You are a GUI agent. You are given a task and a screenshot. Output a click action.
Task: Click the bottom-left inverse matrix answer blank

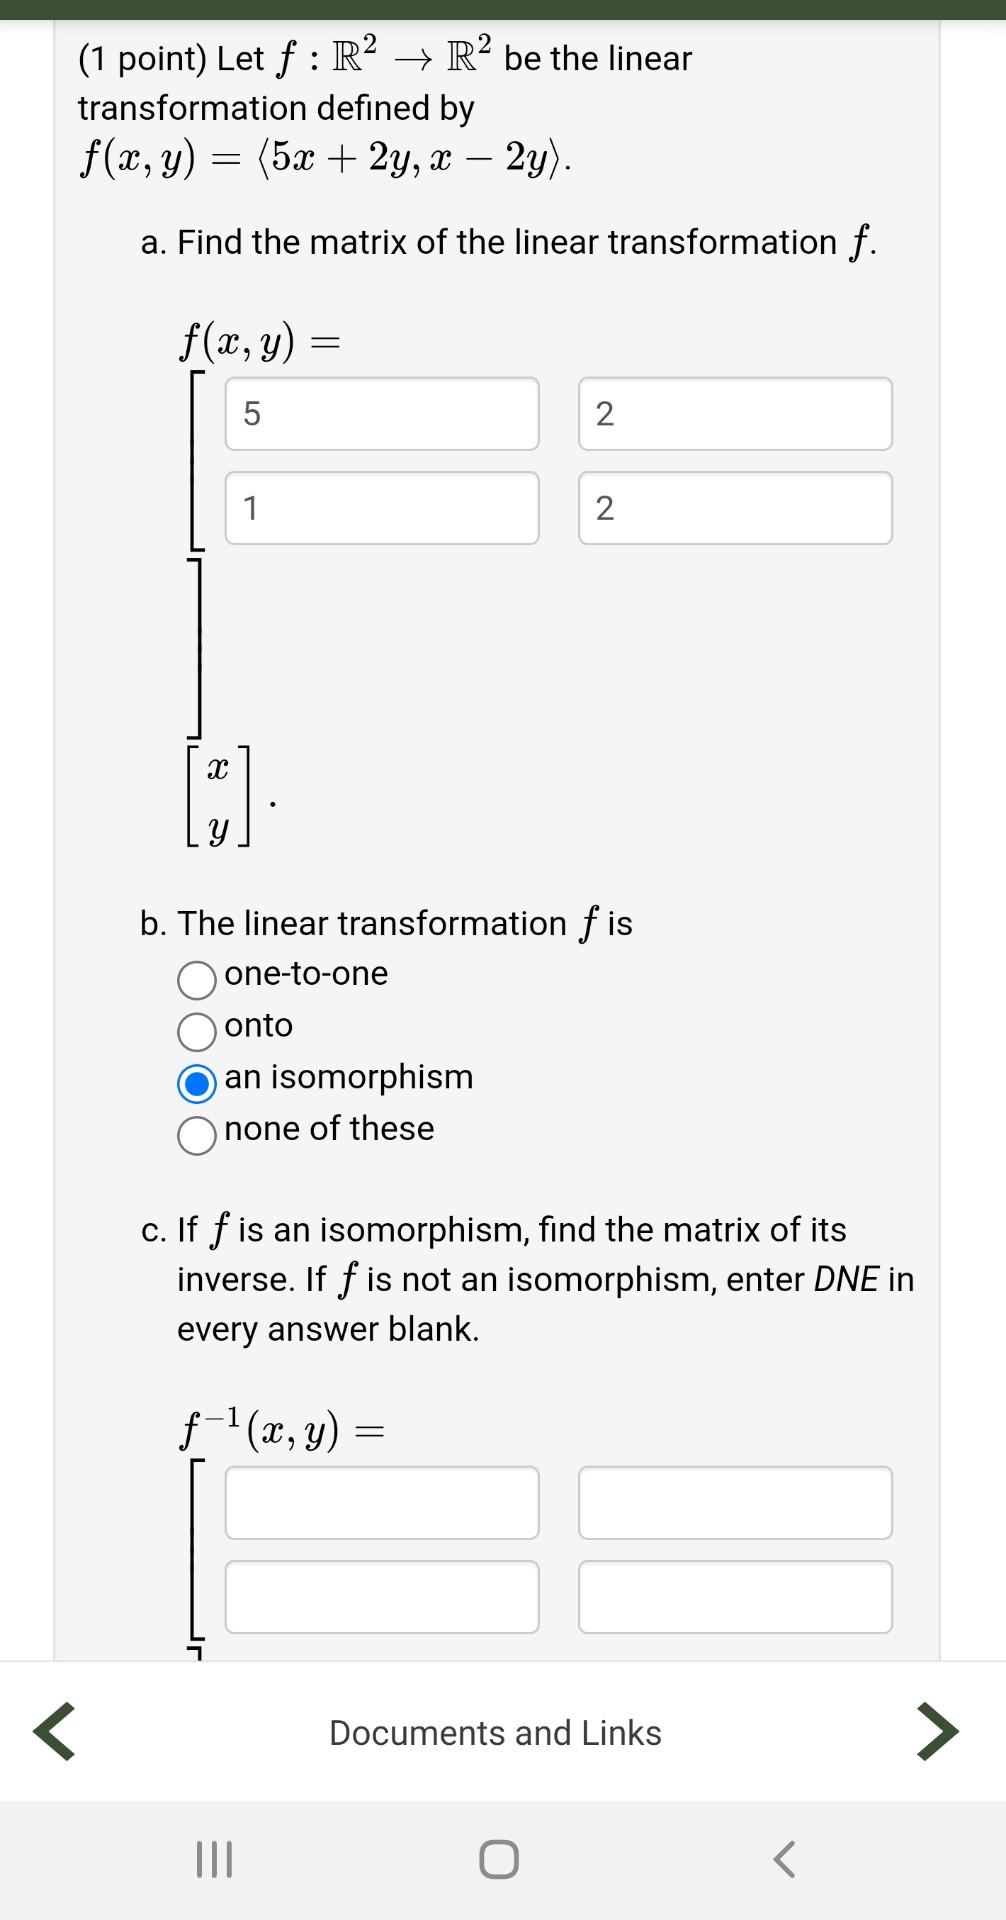click(x=382, y=1597)
